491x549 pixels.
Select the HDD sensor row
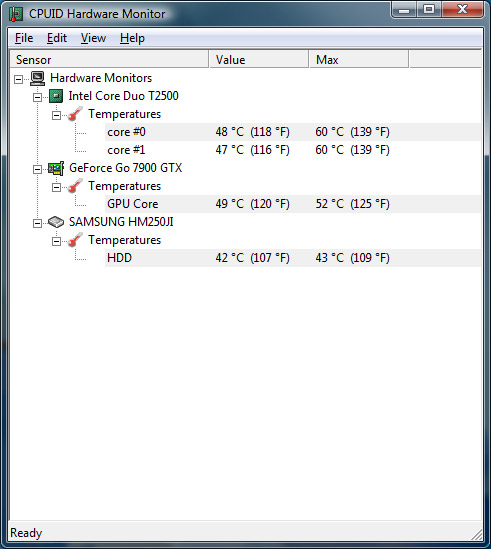pos(293,258)
